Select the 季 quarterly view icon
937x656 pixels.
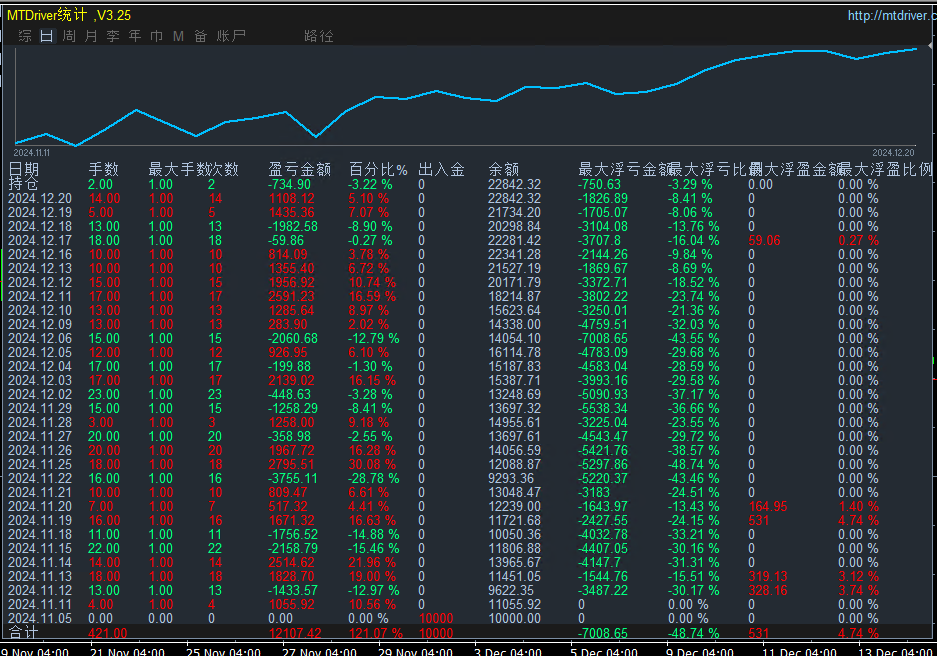tap(112, 35)
